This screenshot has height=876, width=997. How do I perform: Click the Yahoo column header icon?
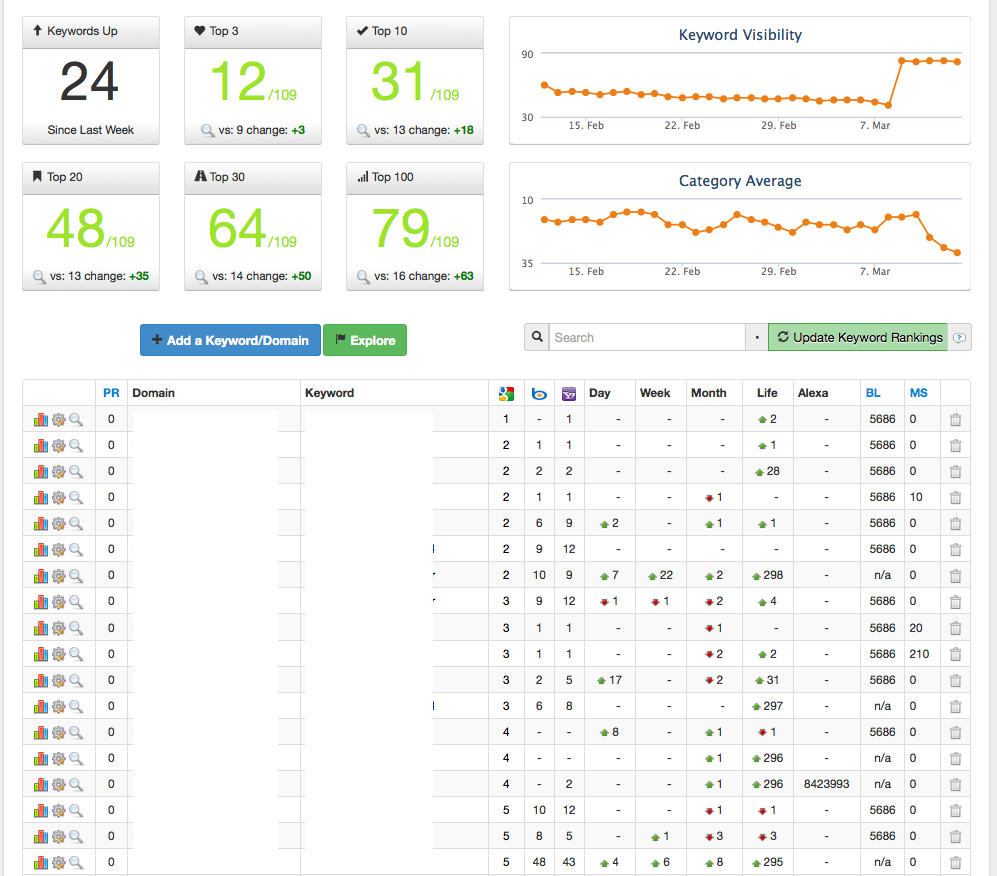(569, 394)
